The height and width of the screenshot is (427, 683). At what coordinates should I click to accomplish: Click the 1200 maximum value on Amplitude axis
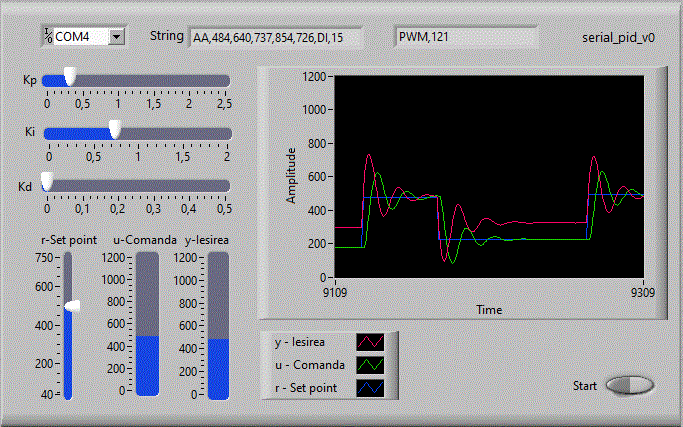point(314,77)
